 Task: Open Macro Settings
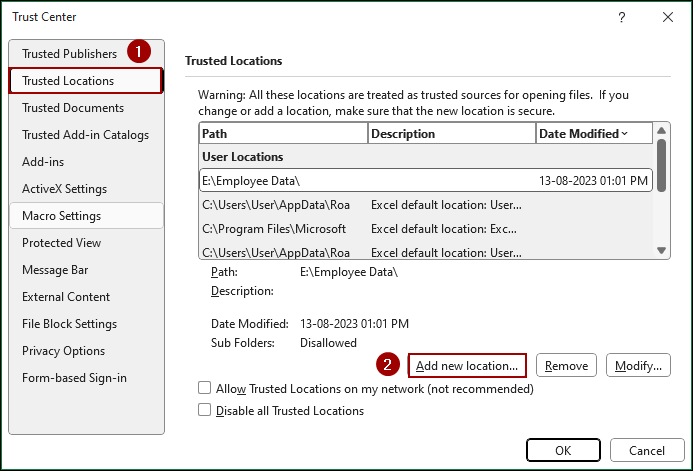tap(86, 216)
